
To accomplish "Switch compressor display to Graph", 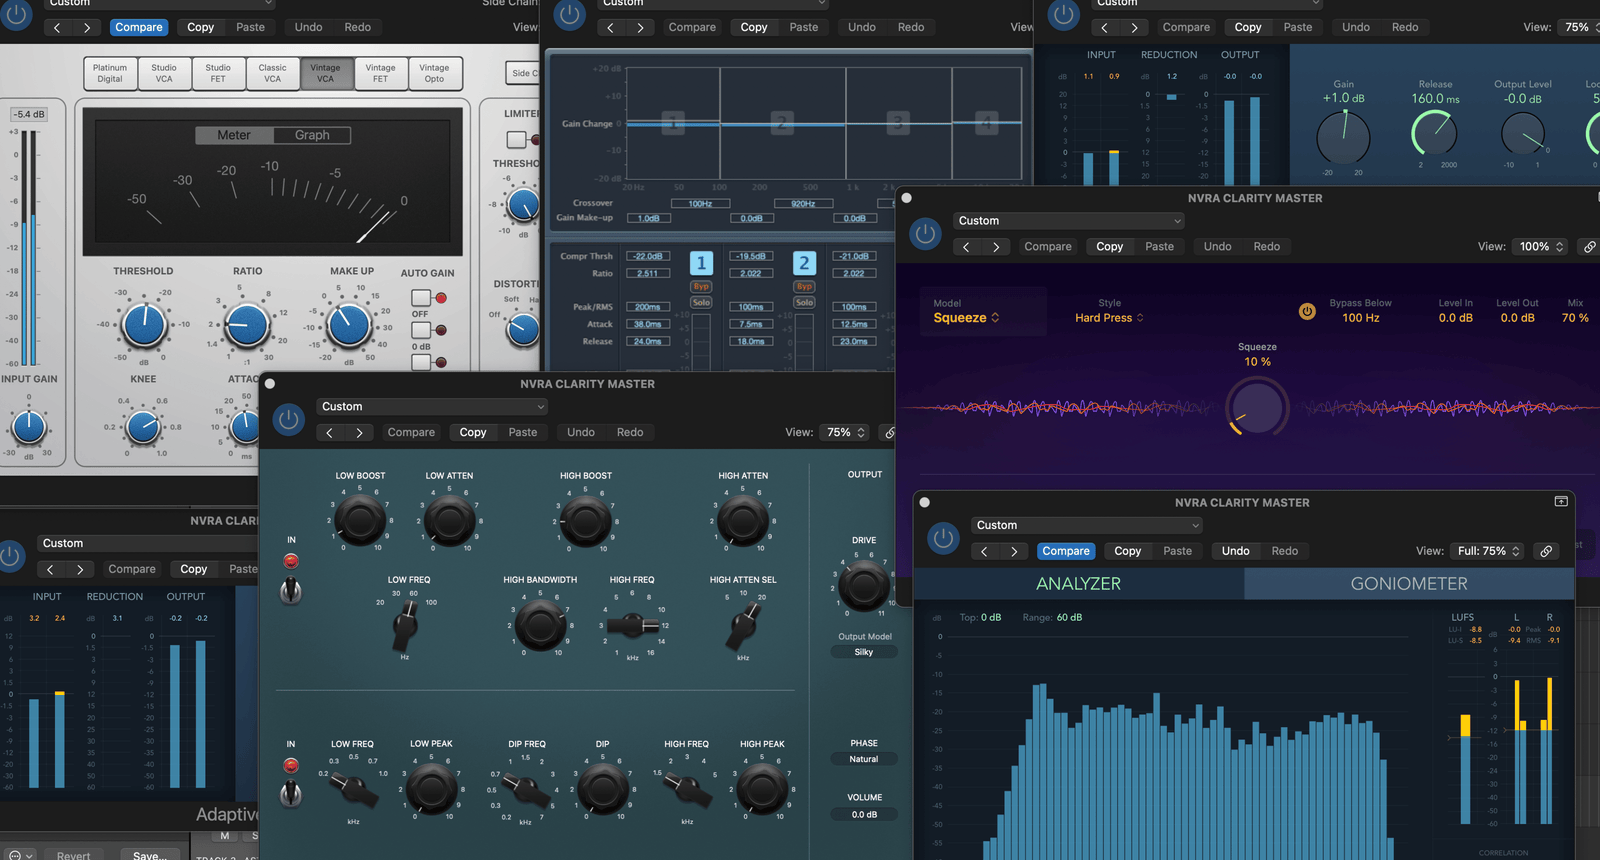I will click(312, 135).
